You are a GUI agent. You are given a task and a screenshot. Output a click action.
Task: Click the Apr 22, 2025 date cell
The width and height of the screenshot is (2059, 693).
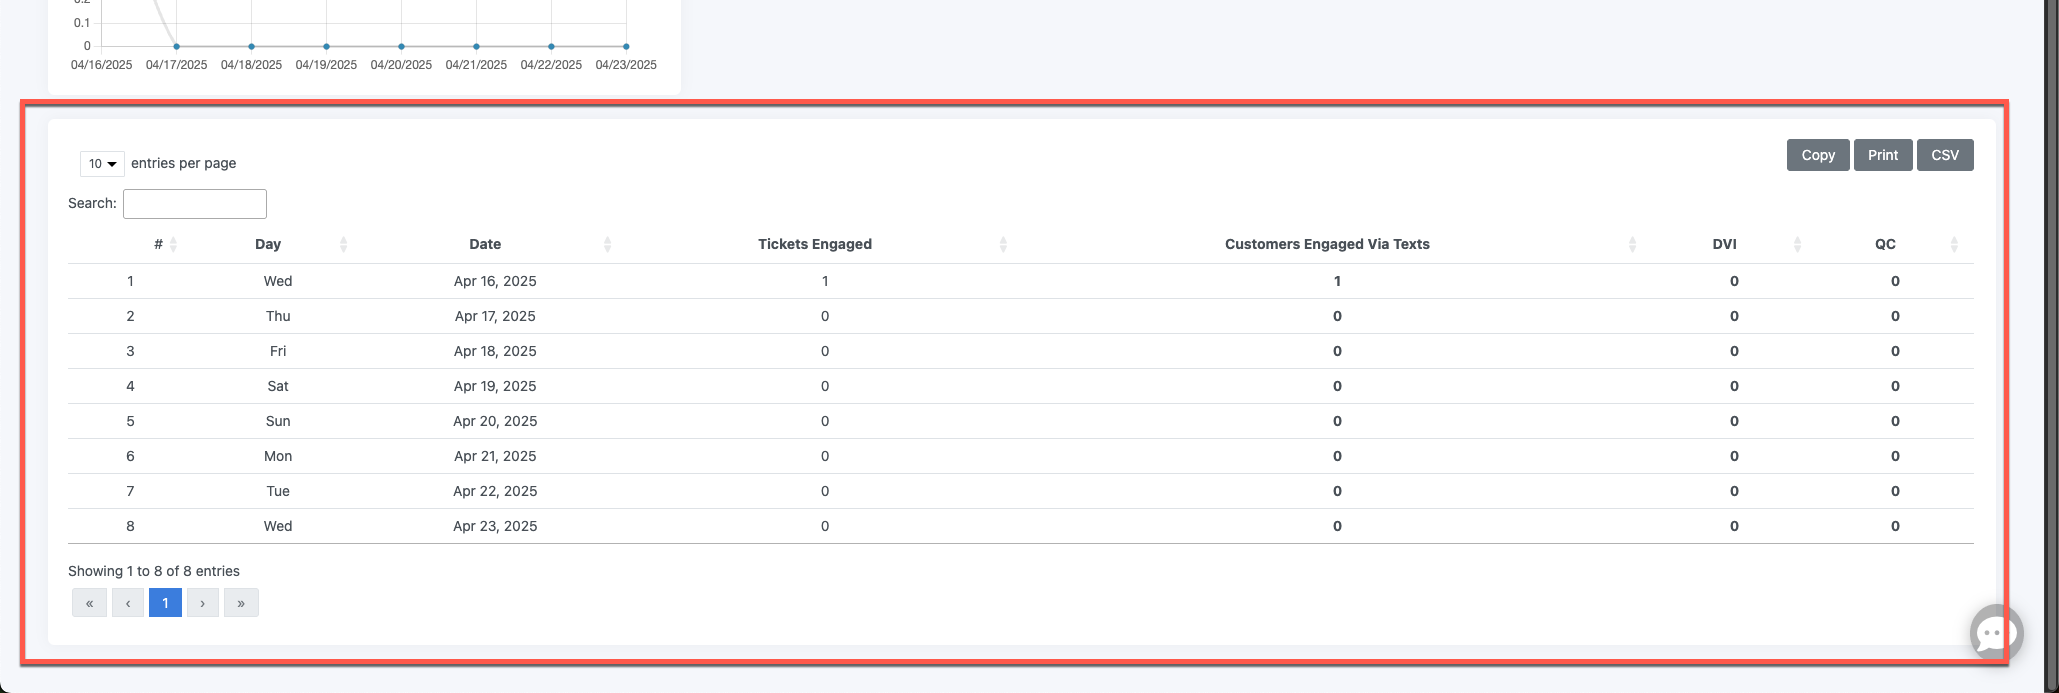click(495, 491)
